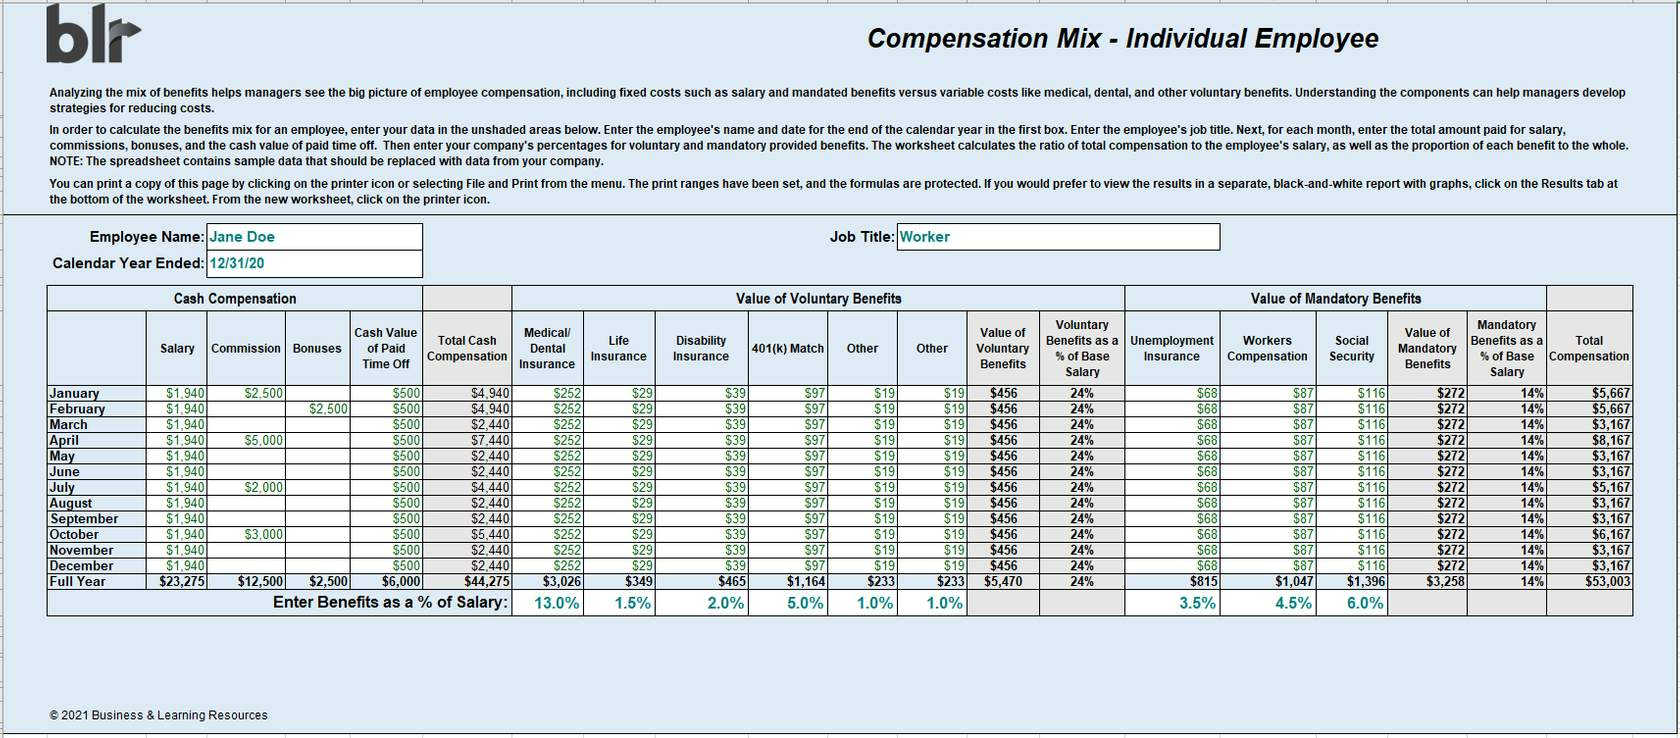Select the Full Year unemployment insurance $815
1680x738 pixels.
1172,581
